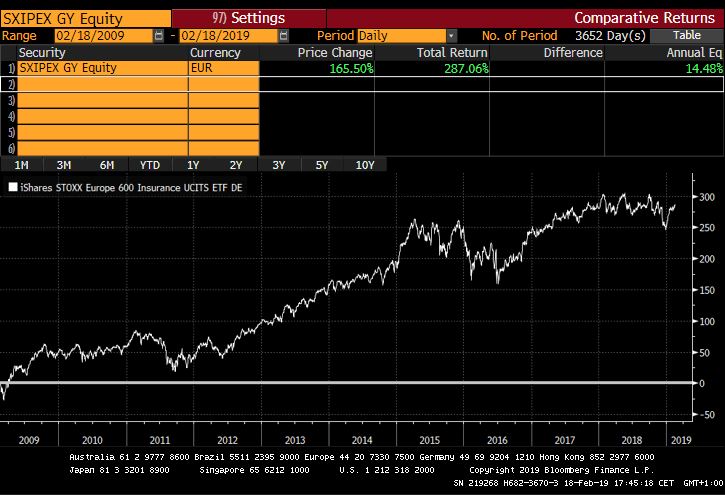Select security row 1 SXIPEX GY Equity
The height and width of the screenshot is (495, 725).
point(103,68)
